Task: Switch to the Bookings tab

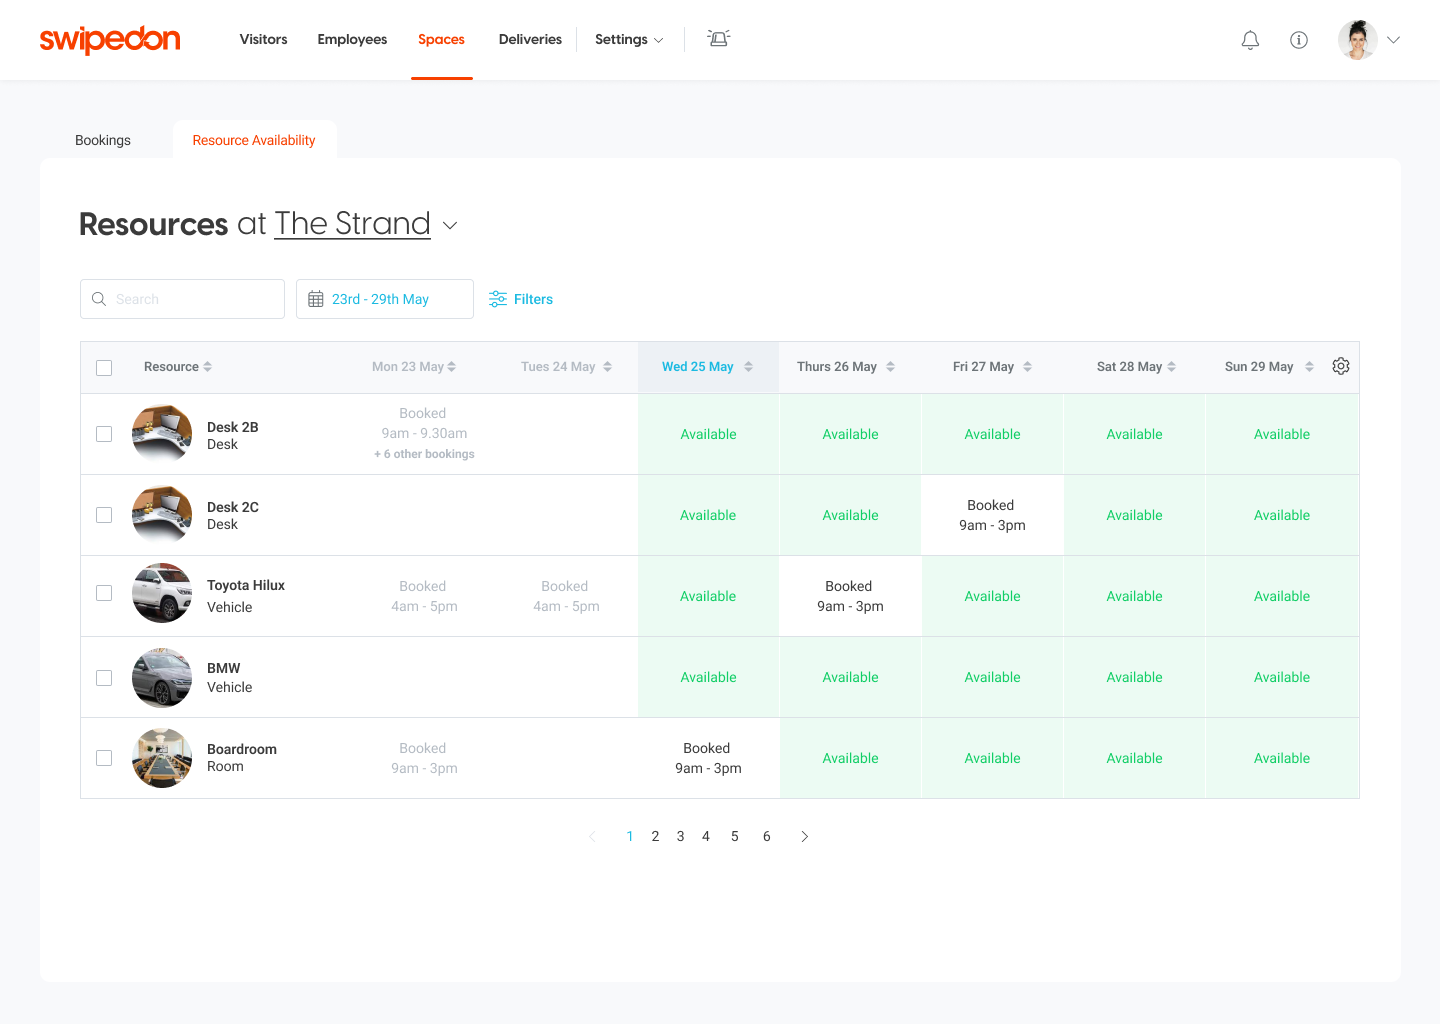Action: (x=102, y=140)
